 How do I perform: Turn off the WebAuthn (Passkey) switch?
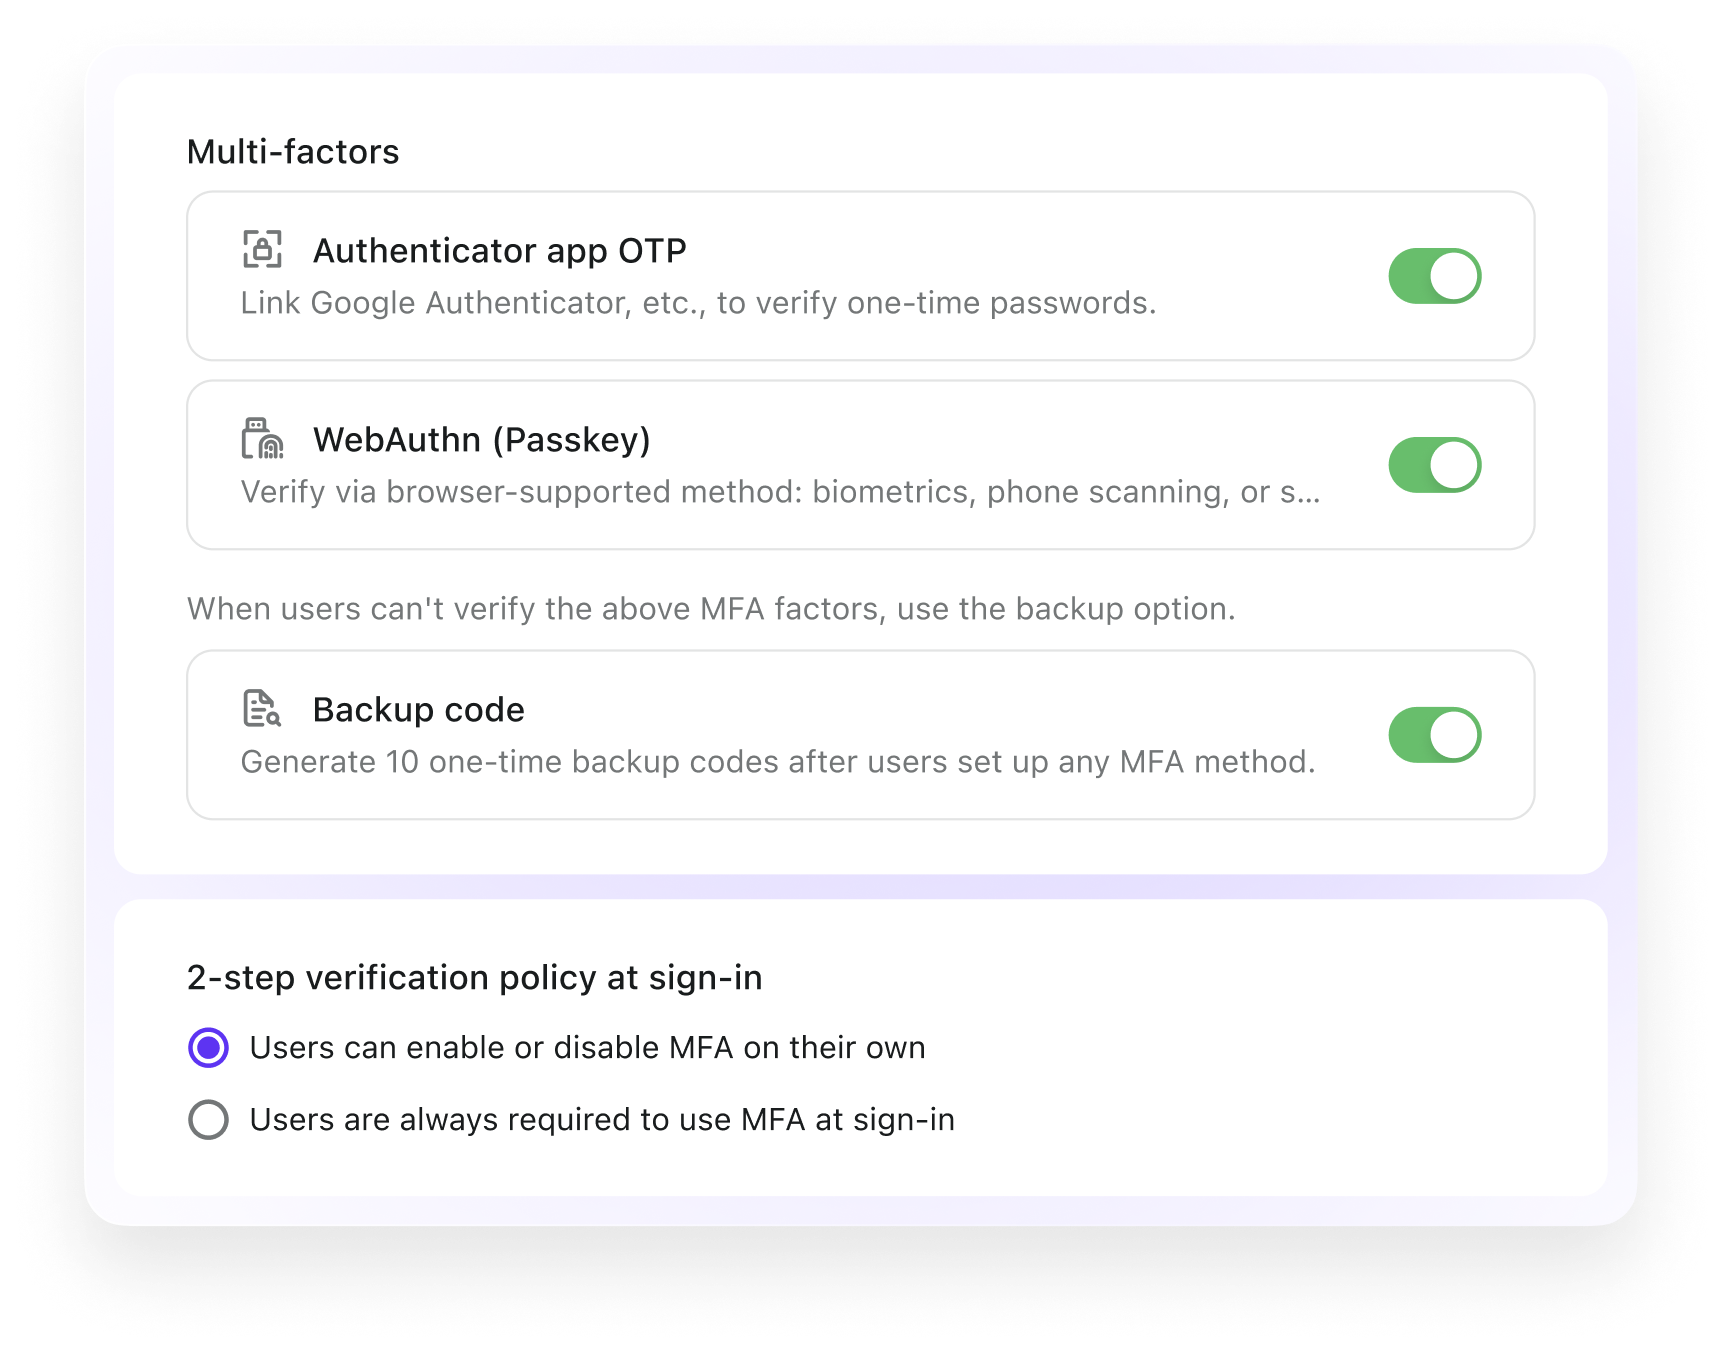coord(1434,465)
